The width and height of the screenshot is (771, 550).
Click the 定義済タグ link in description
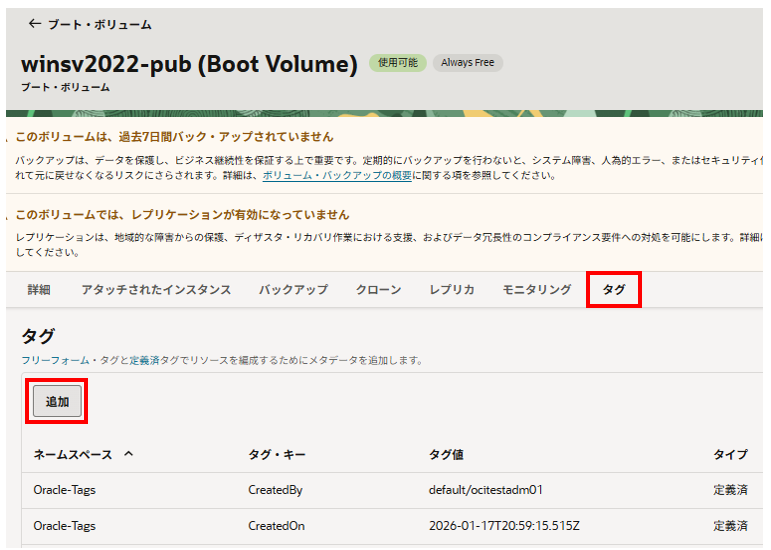[x=143, y=360]
